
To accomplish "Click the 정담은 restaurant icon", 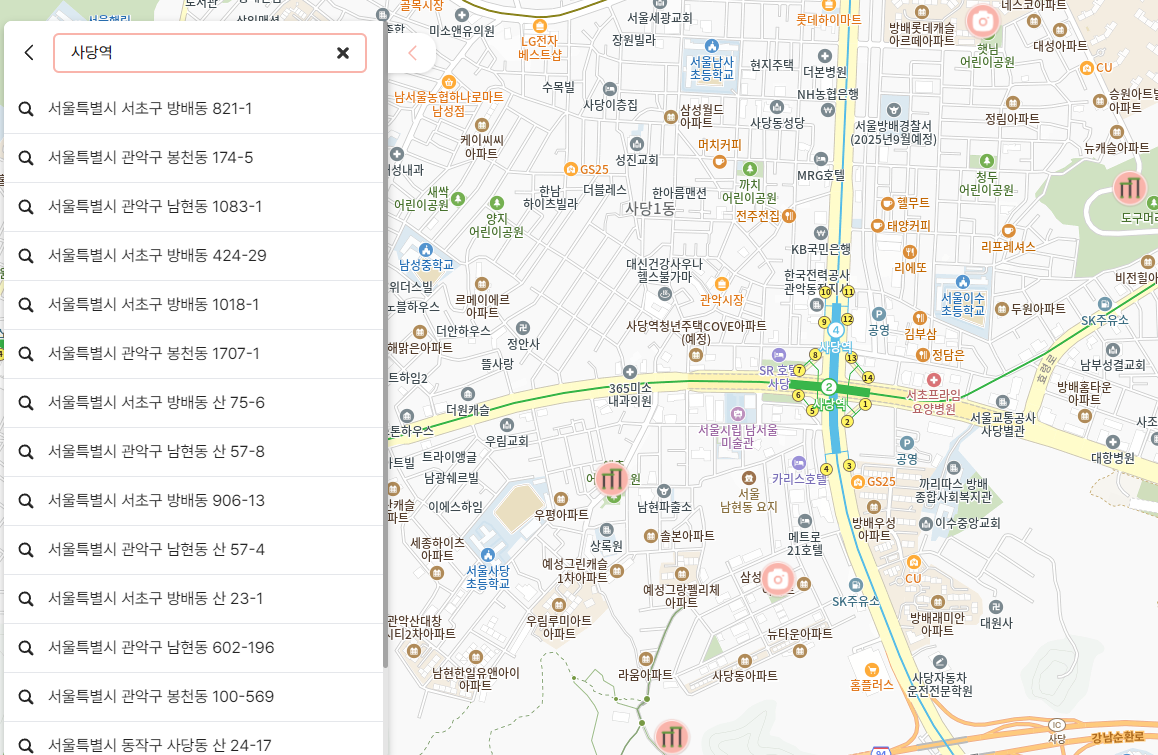I will 922,355.
